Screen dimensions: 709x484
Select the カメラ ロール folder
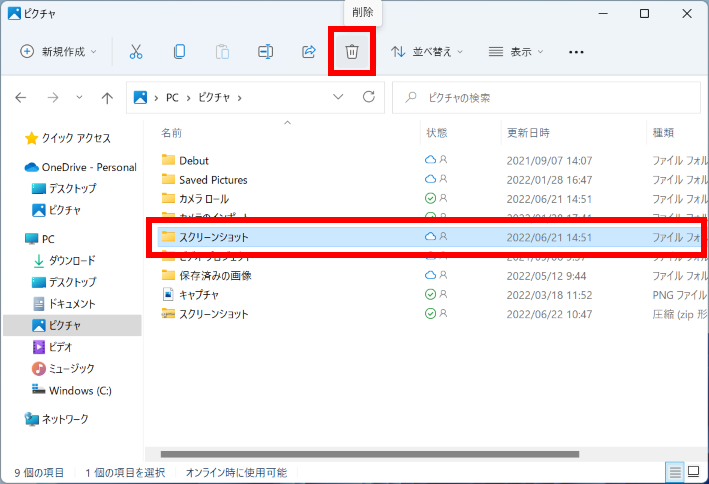tap(195, 199)
